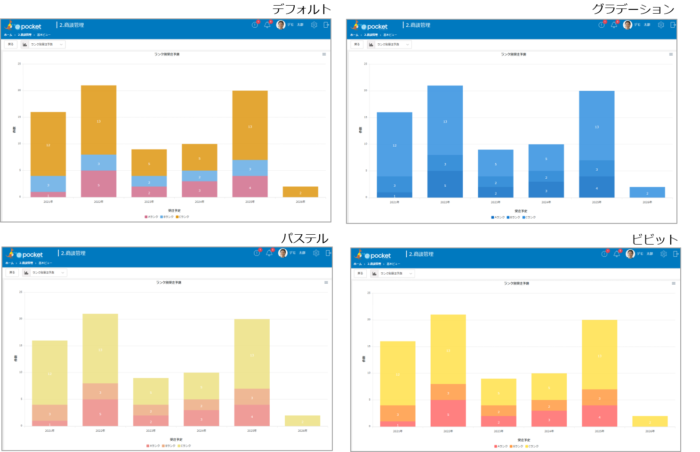
Task: Click the logout icon in the blue chart window
Action: [x=673, y=25]
